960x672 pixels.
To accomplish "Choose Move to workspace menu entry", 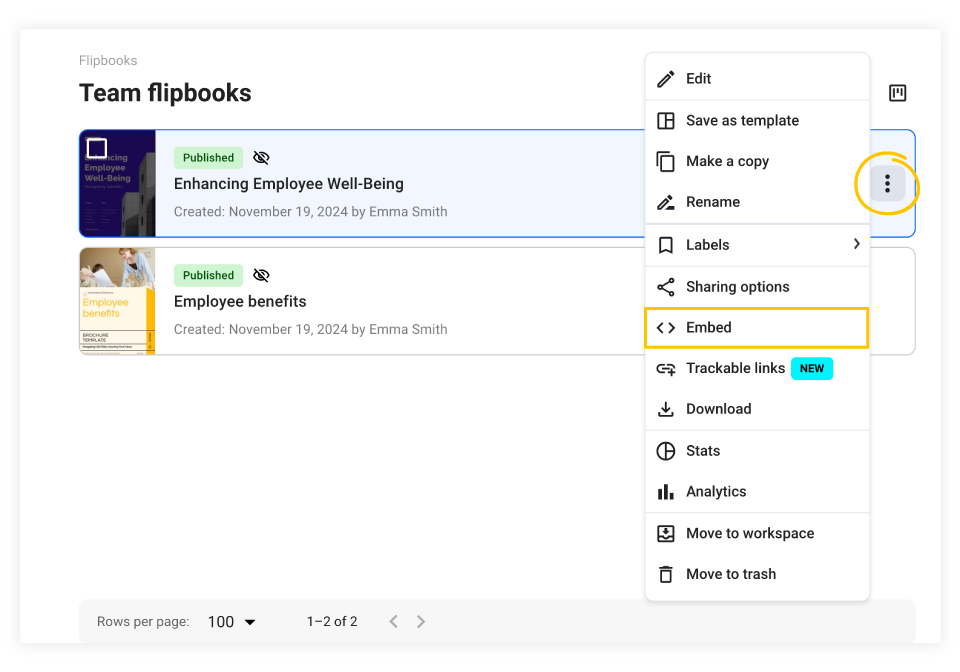I will 750,533.
